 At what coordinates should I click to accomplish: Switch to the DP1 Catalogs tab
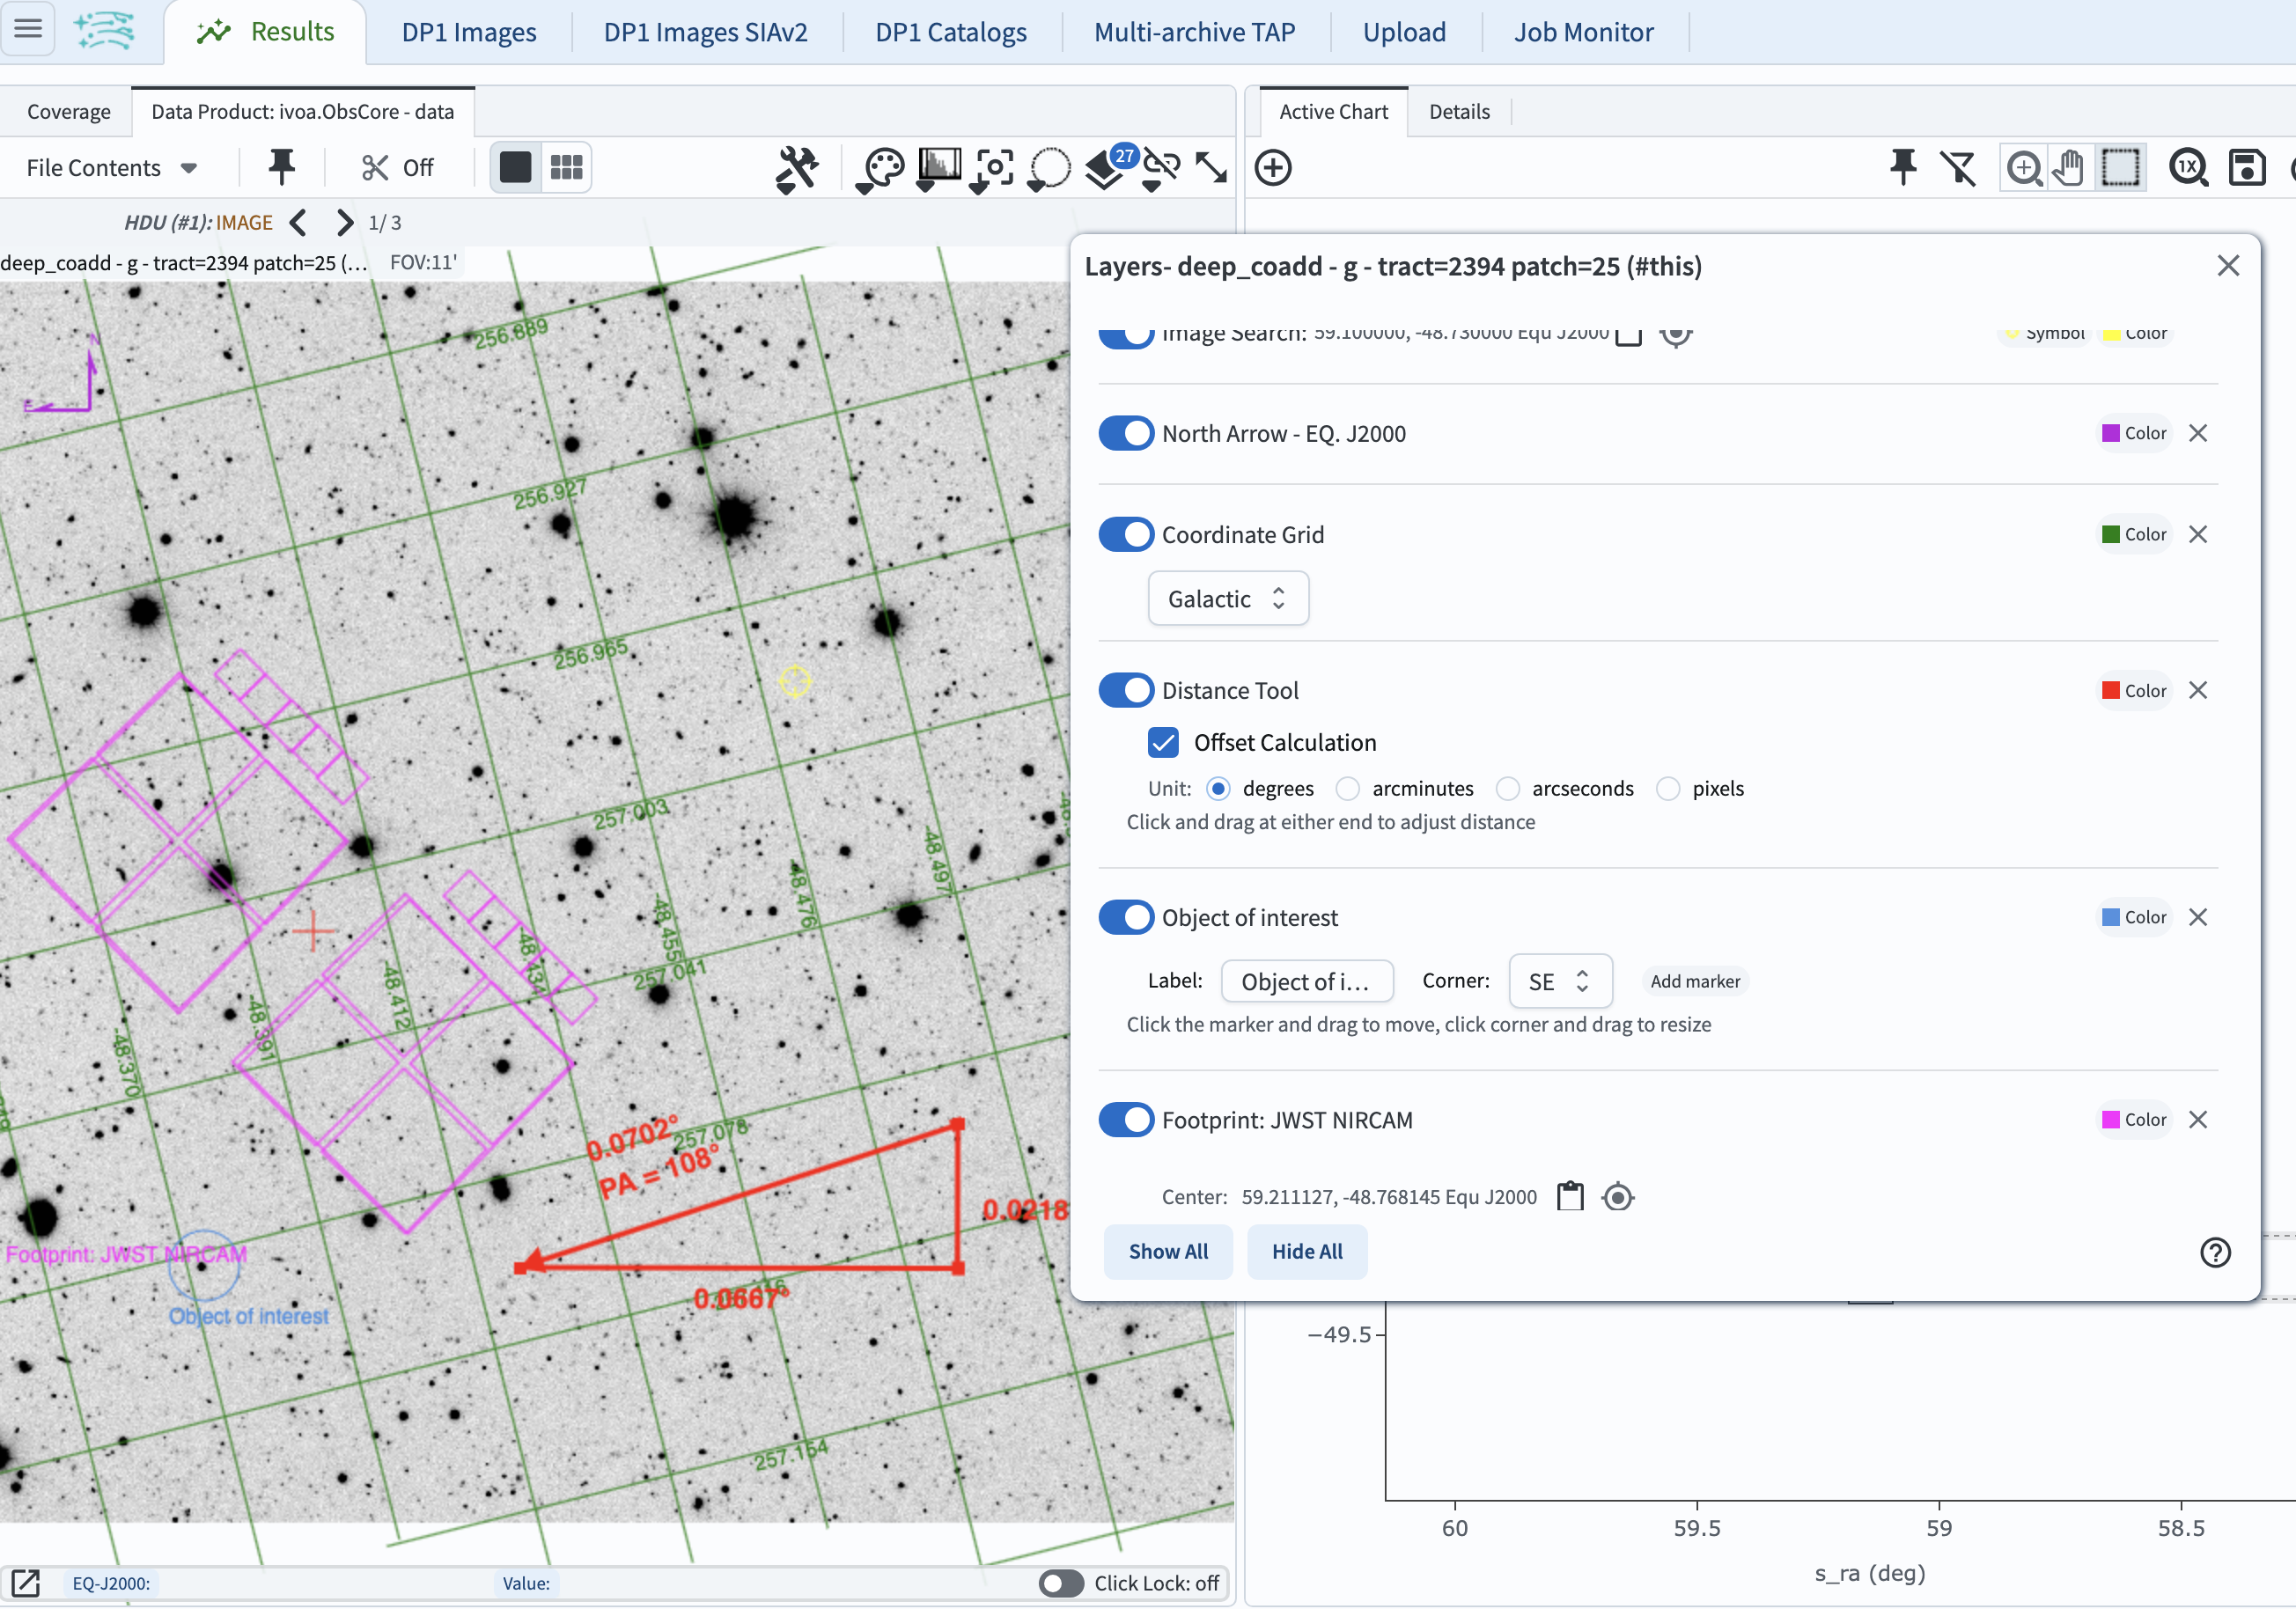point(950,32)
